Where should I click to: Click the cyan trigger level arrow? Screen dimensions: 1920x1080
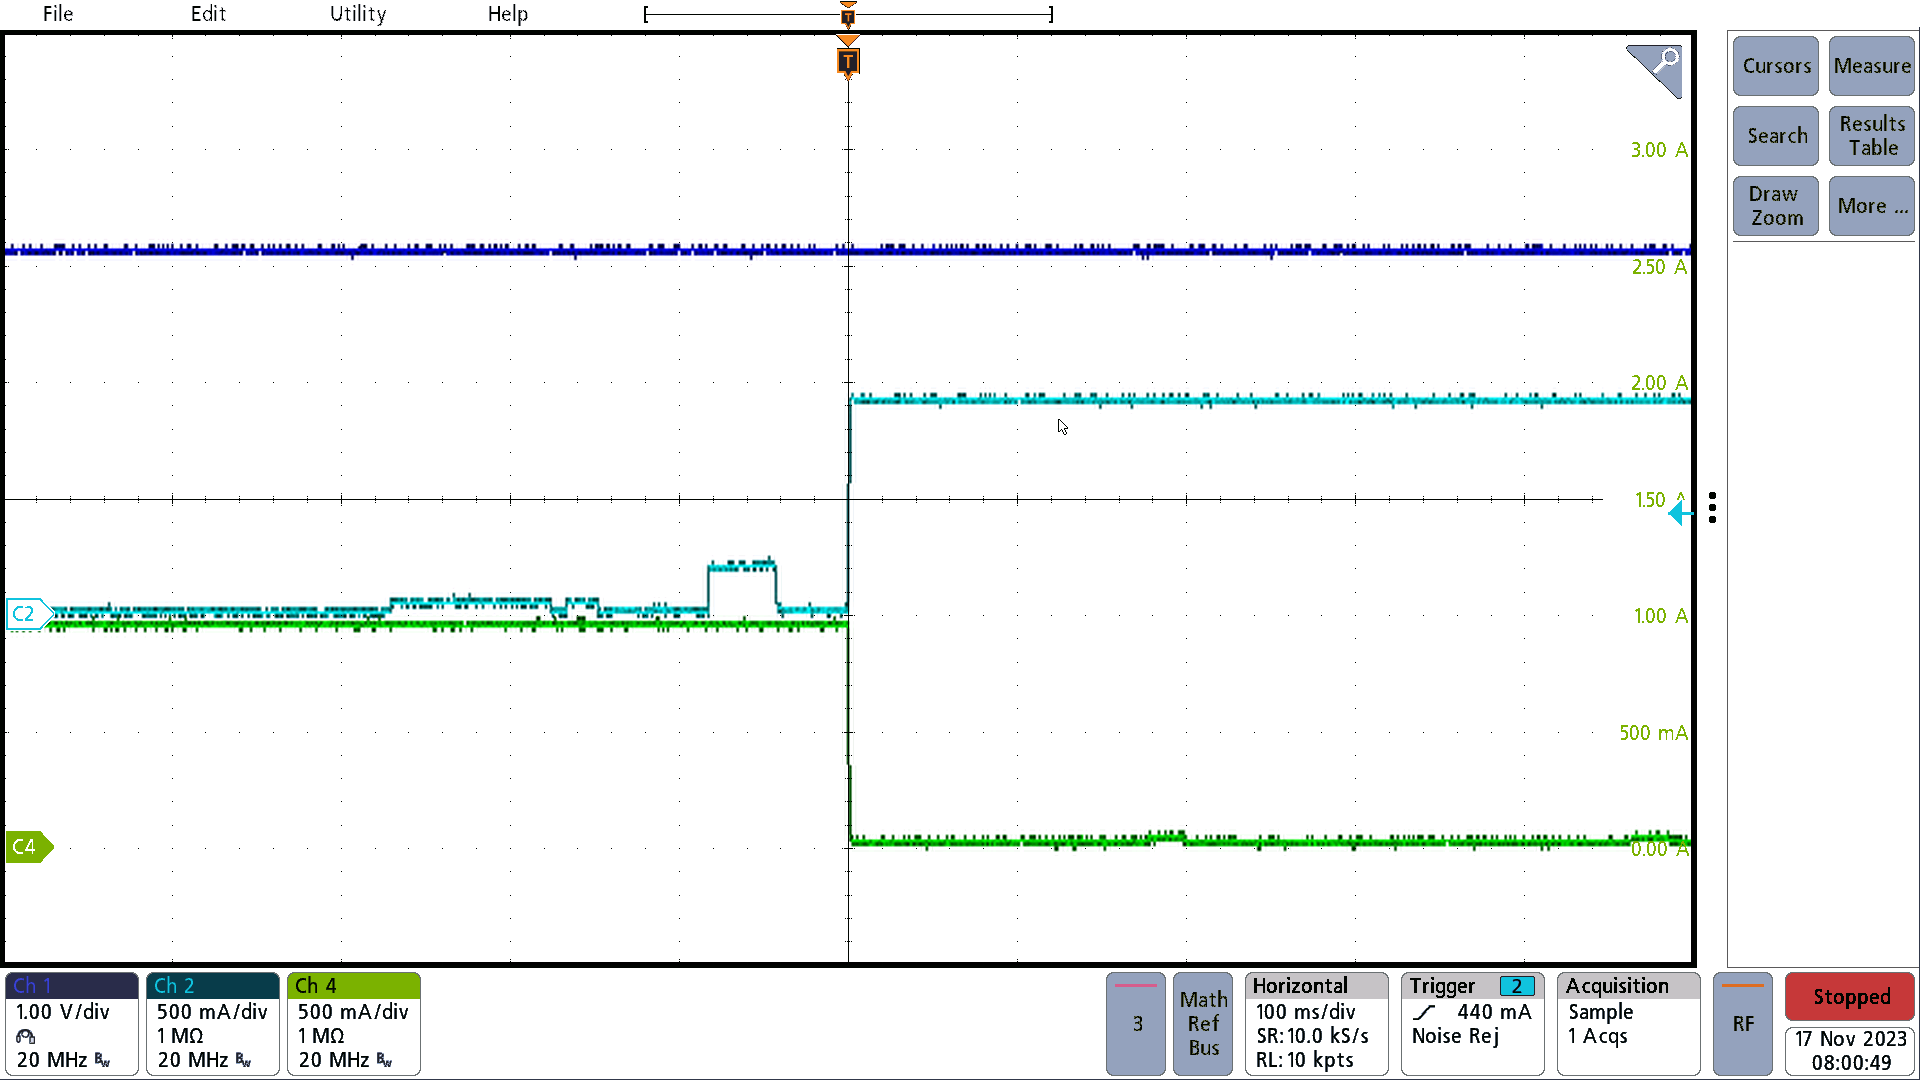[1680, 514]
